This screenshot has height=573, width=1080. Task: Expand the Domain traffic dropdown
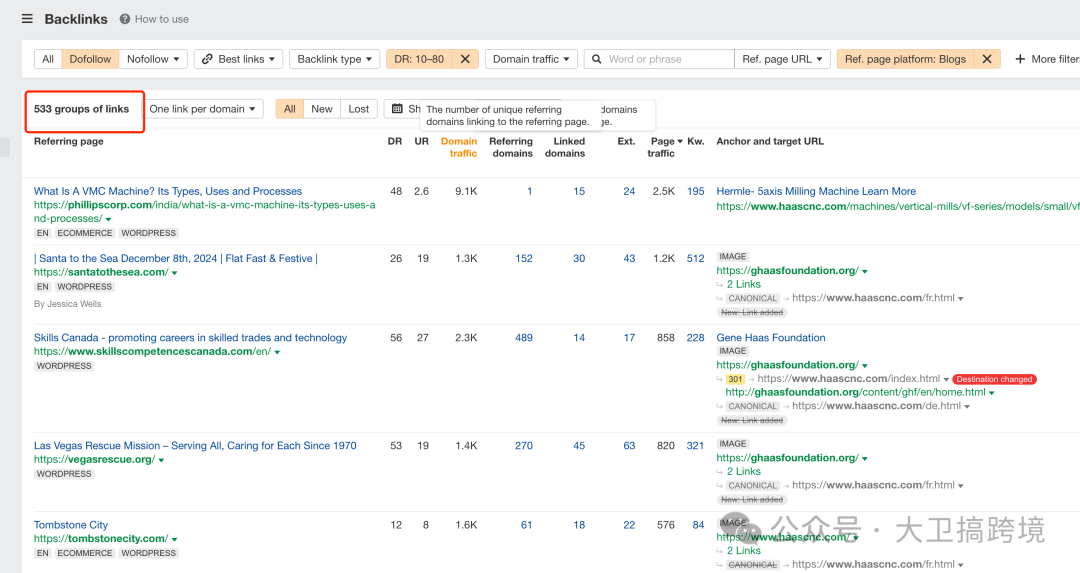point(531,59)
